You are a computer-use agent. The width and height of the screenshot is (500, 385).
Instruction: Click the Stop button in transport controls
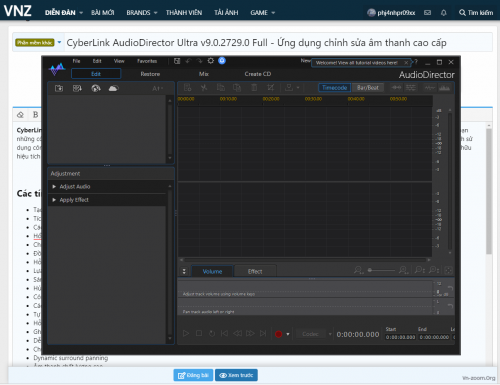[x=199, y=333]
